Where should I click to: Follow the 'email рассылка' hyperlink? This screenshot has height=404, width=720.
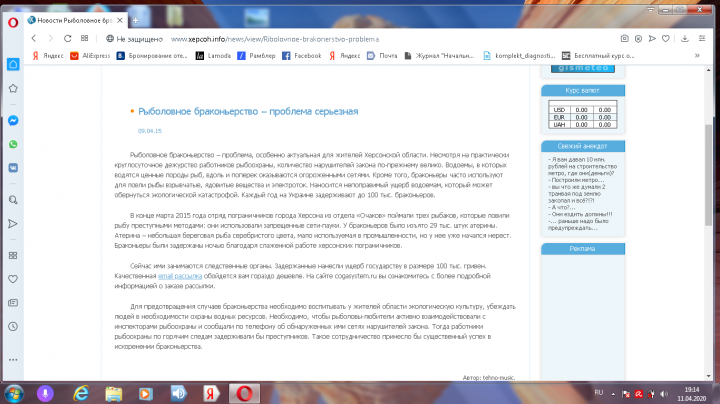coord(180,276)
